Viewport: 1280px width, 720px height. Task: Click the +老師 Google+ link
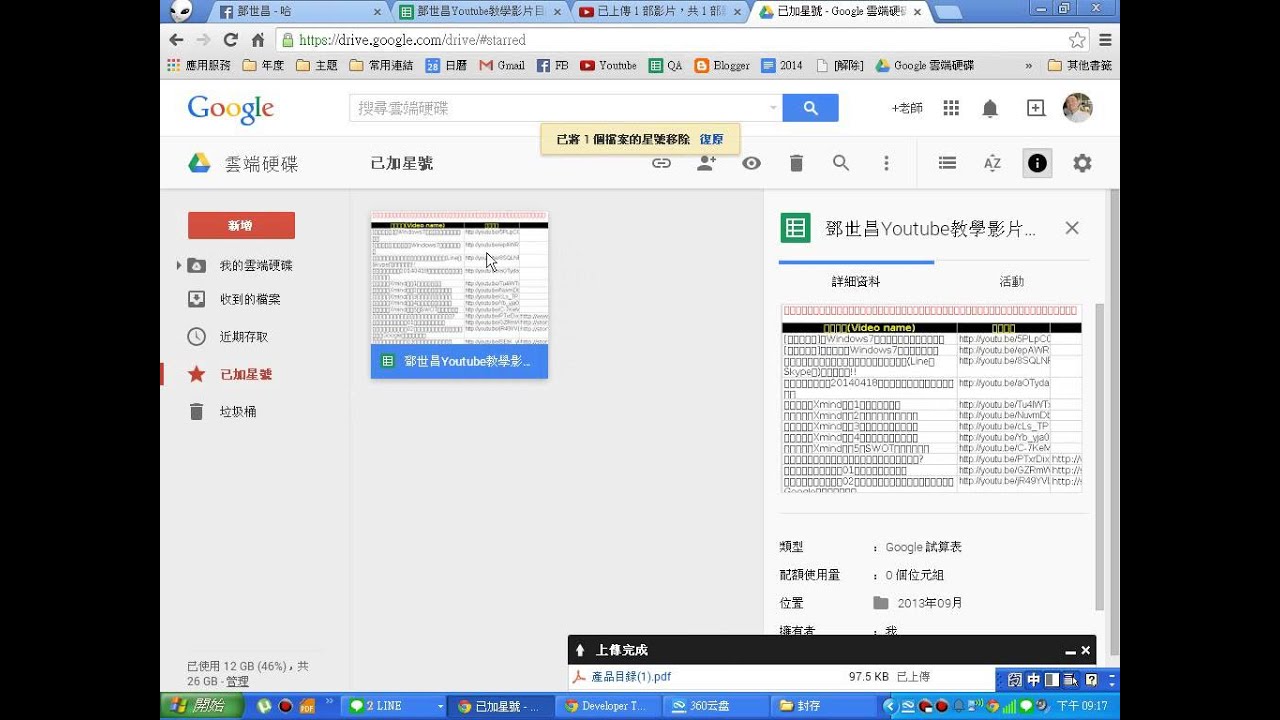(907, 108)
